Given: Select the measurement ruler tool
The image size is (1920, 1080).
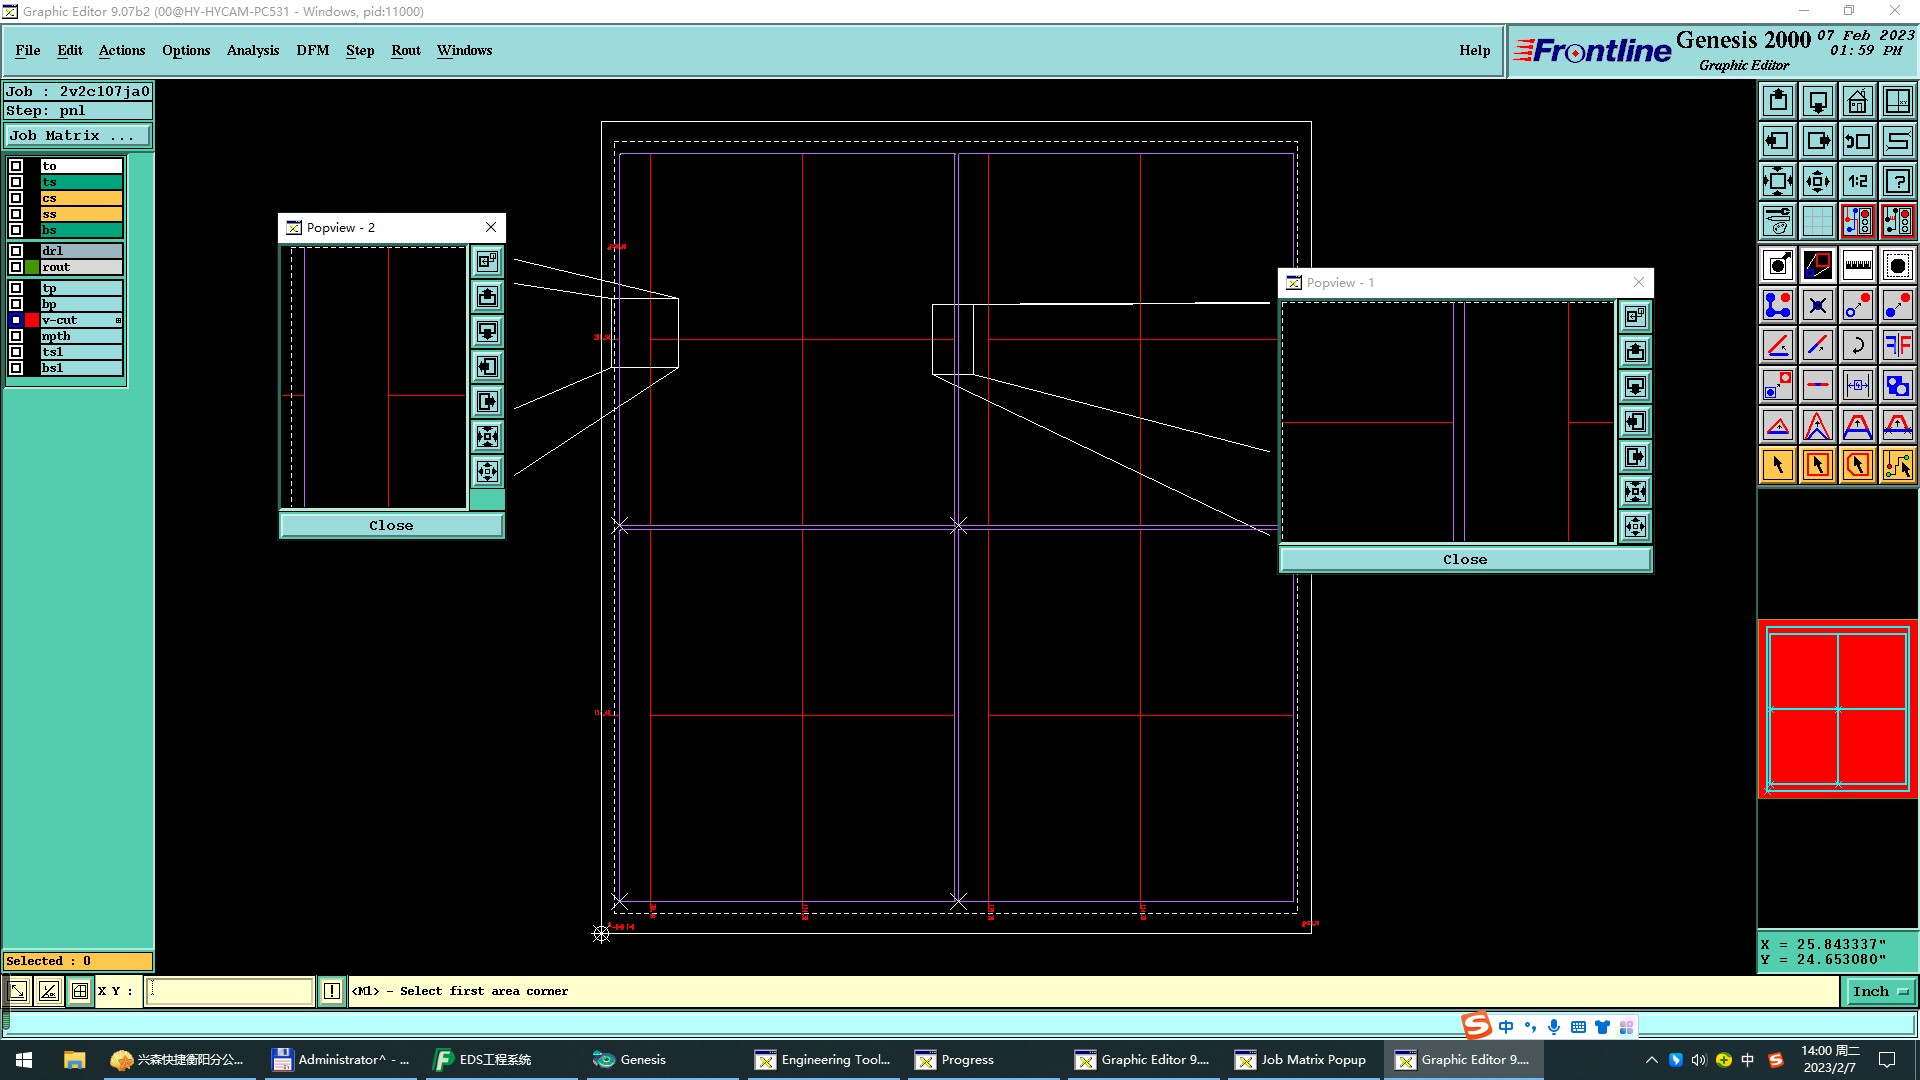Looking at the screenshot, I should coord(1857,265).
